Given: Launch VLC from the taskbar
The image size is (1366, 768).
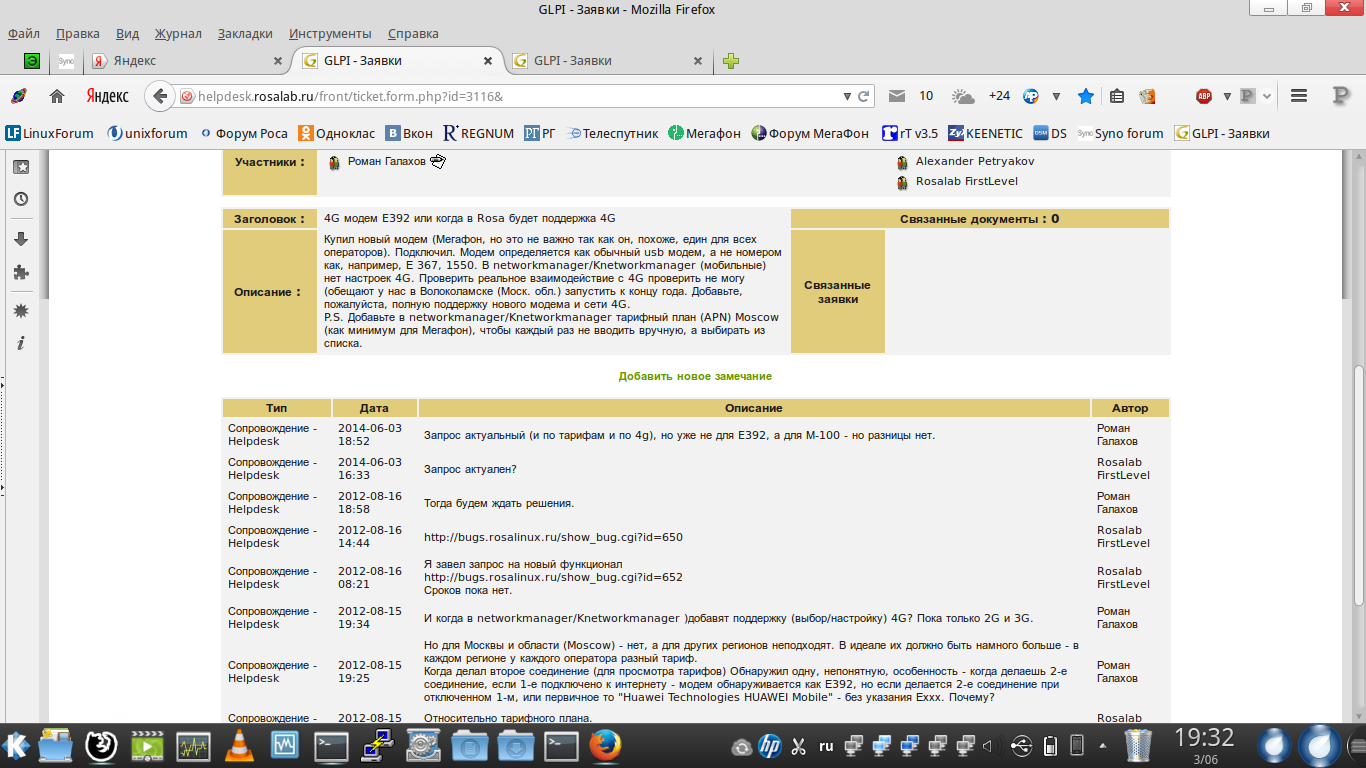Looking at the screenshot, I should click(238, 745).
